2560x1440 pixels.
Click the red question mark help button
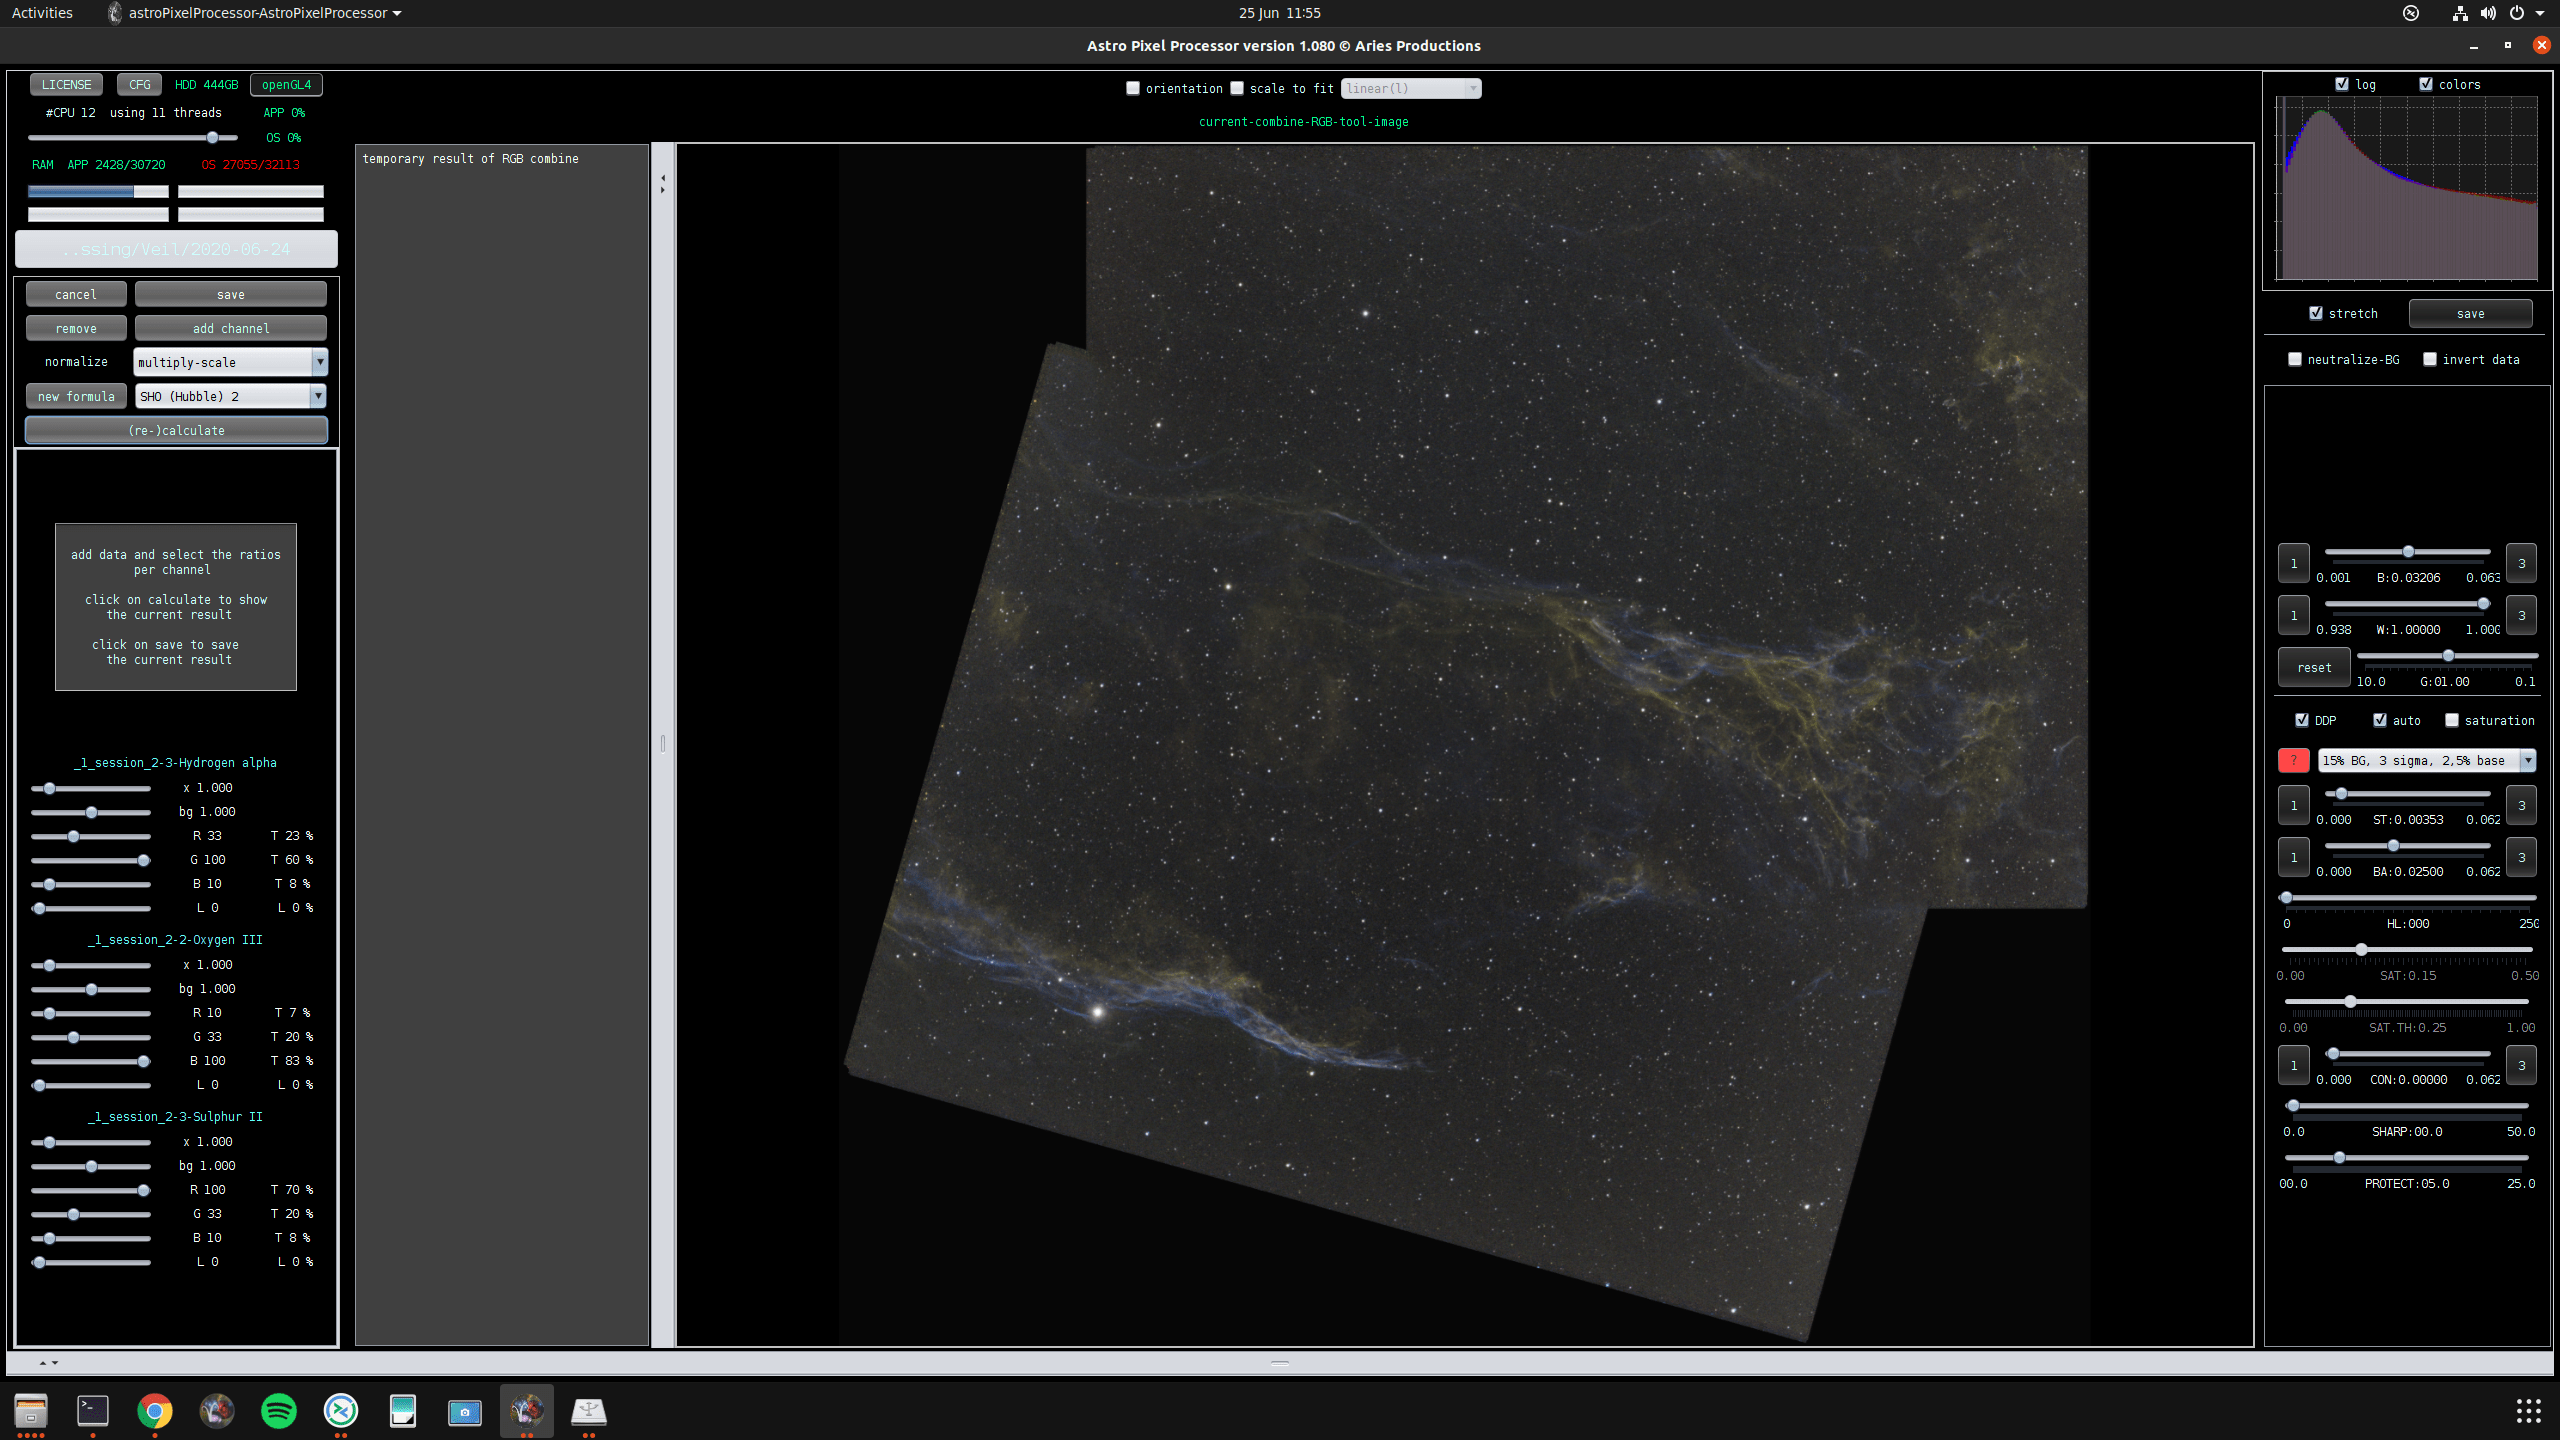(x=2293, y=761)
